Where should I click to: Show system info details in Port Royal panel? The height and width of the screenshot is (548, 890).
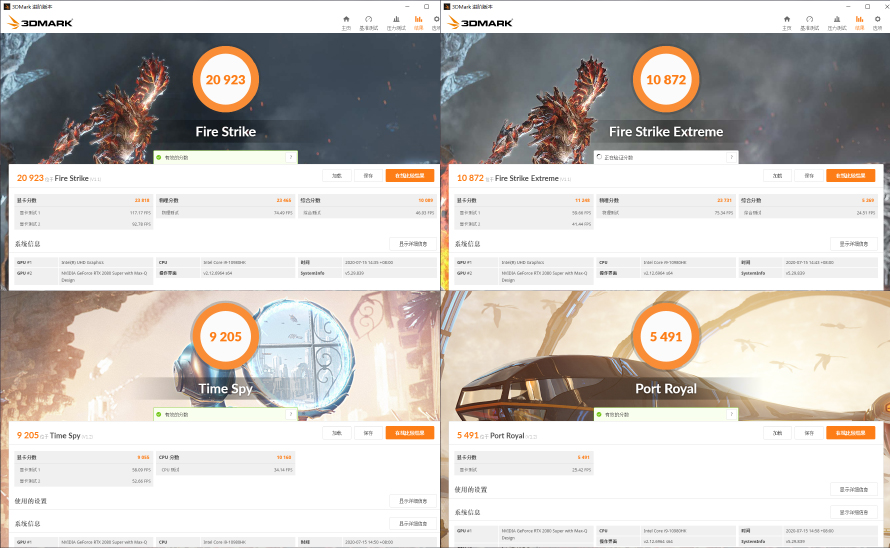[853, 512]
